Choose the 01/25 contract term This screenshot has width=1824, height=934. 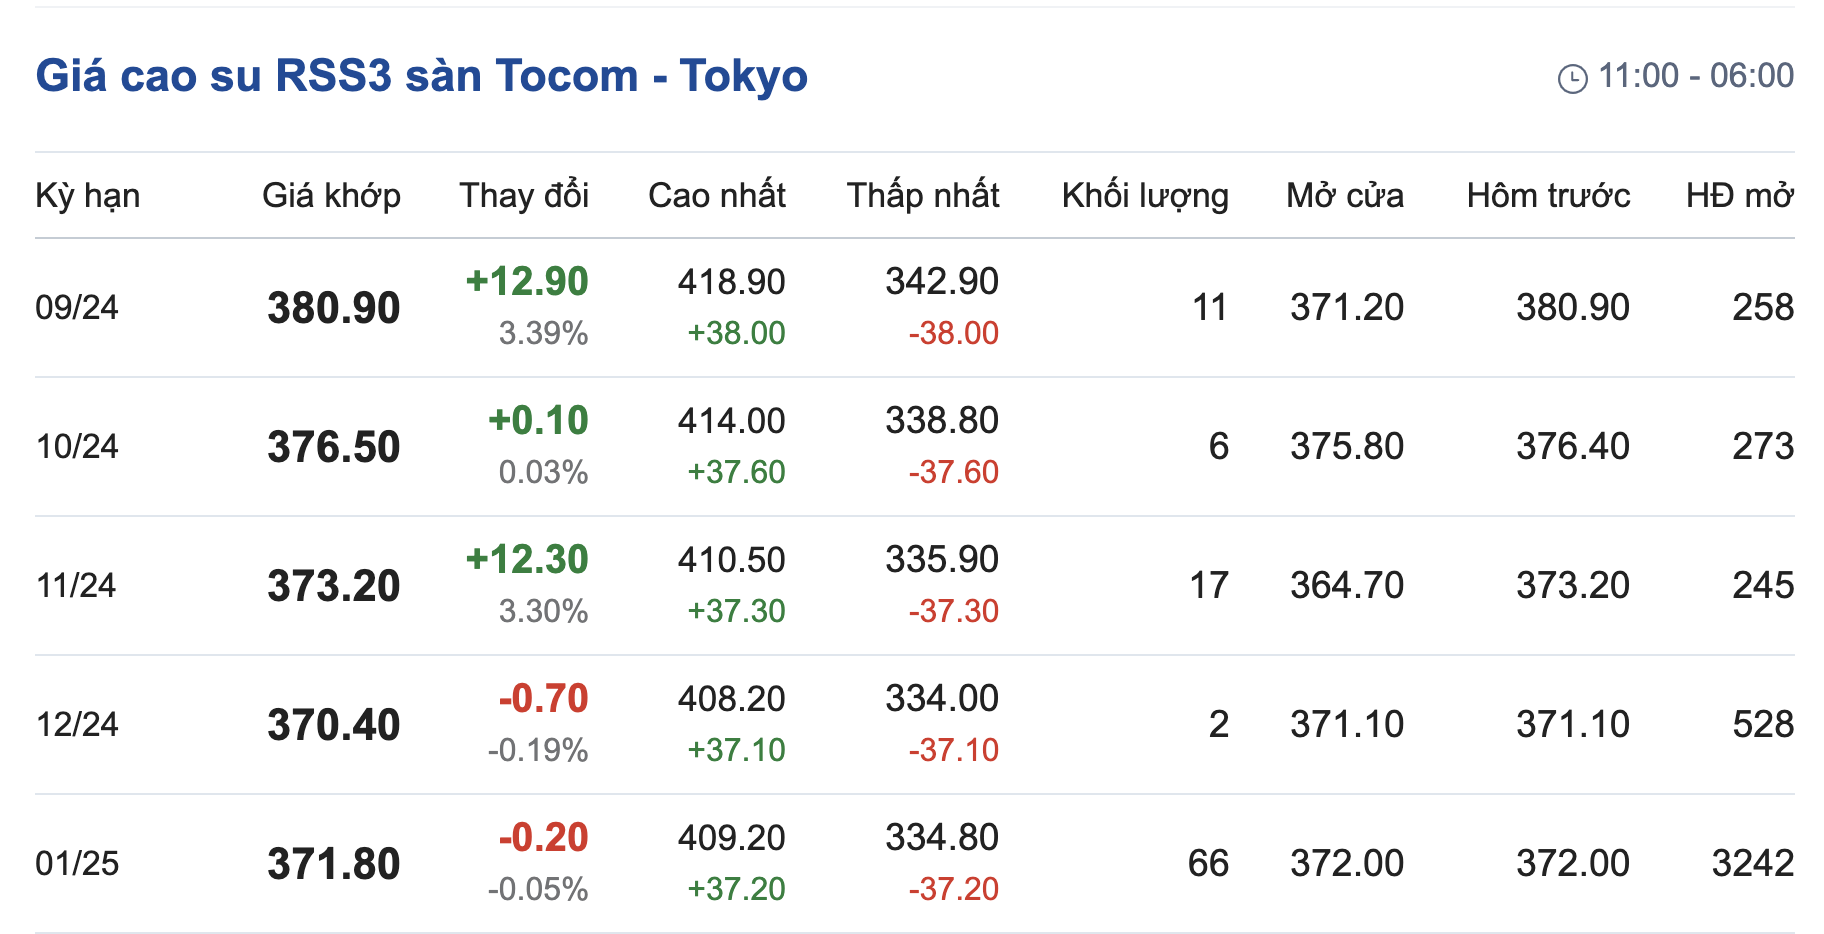pyautogui.click(x=77, y=863)
